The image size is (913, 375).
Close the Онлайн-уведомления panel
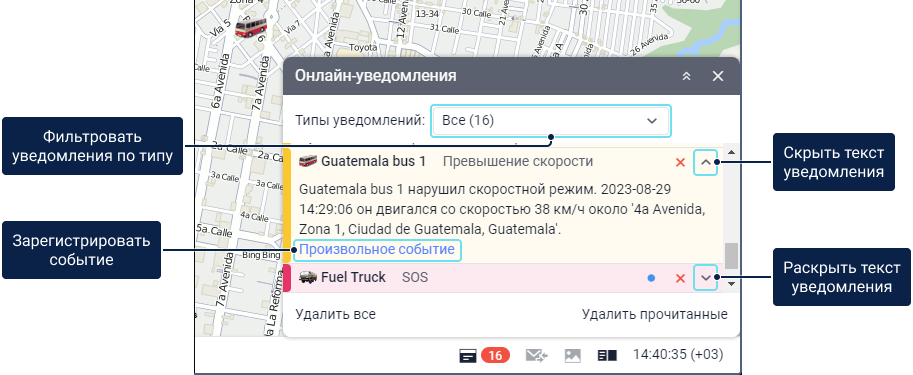click(718, 76)
